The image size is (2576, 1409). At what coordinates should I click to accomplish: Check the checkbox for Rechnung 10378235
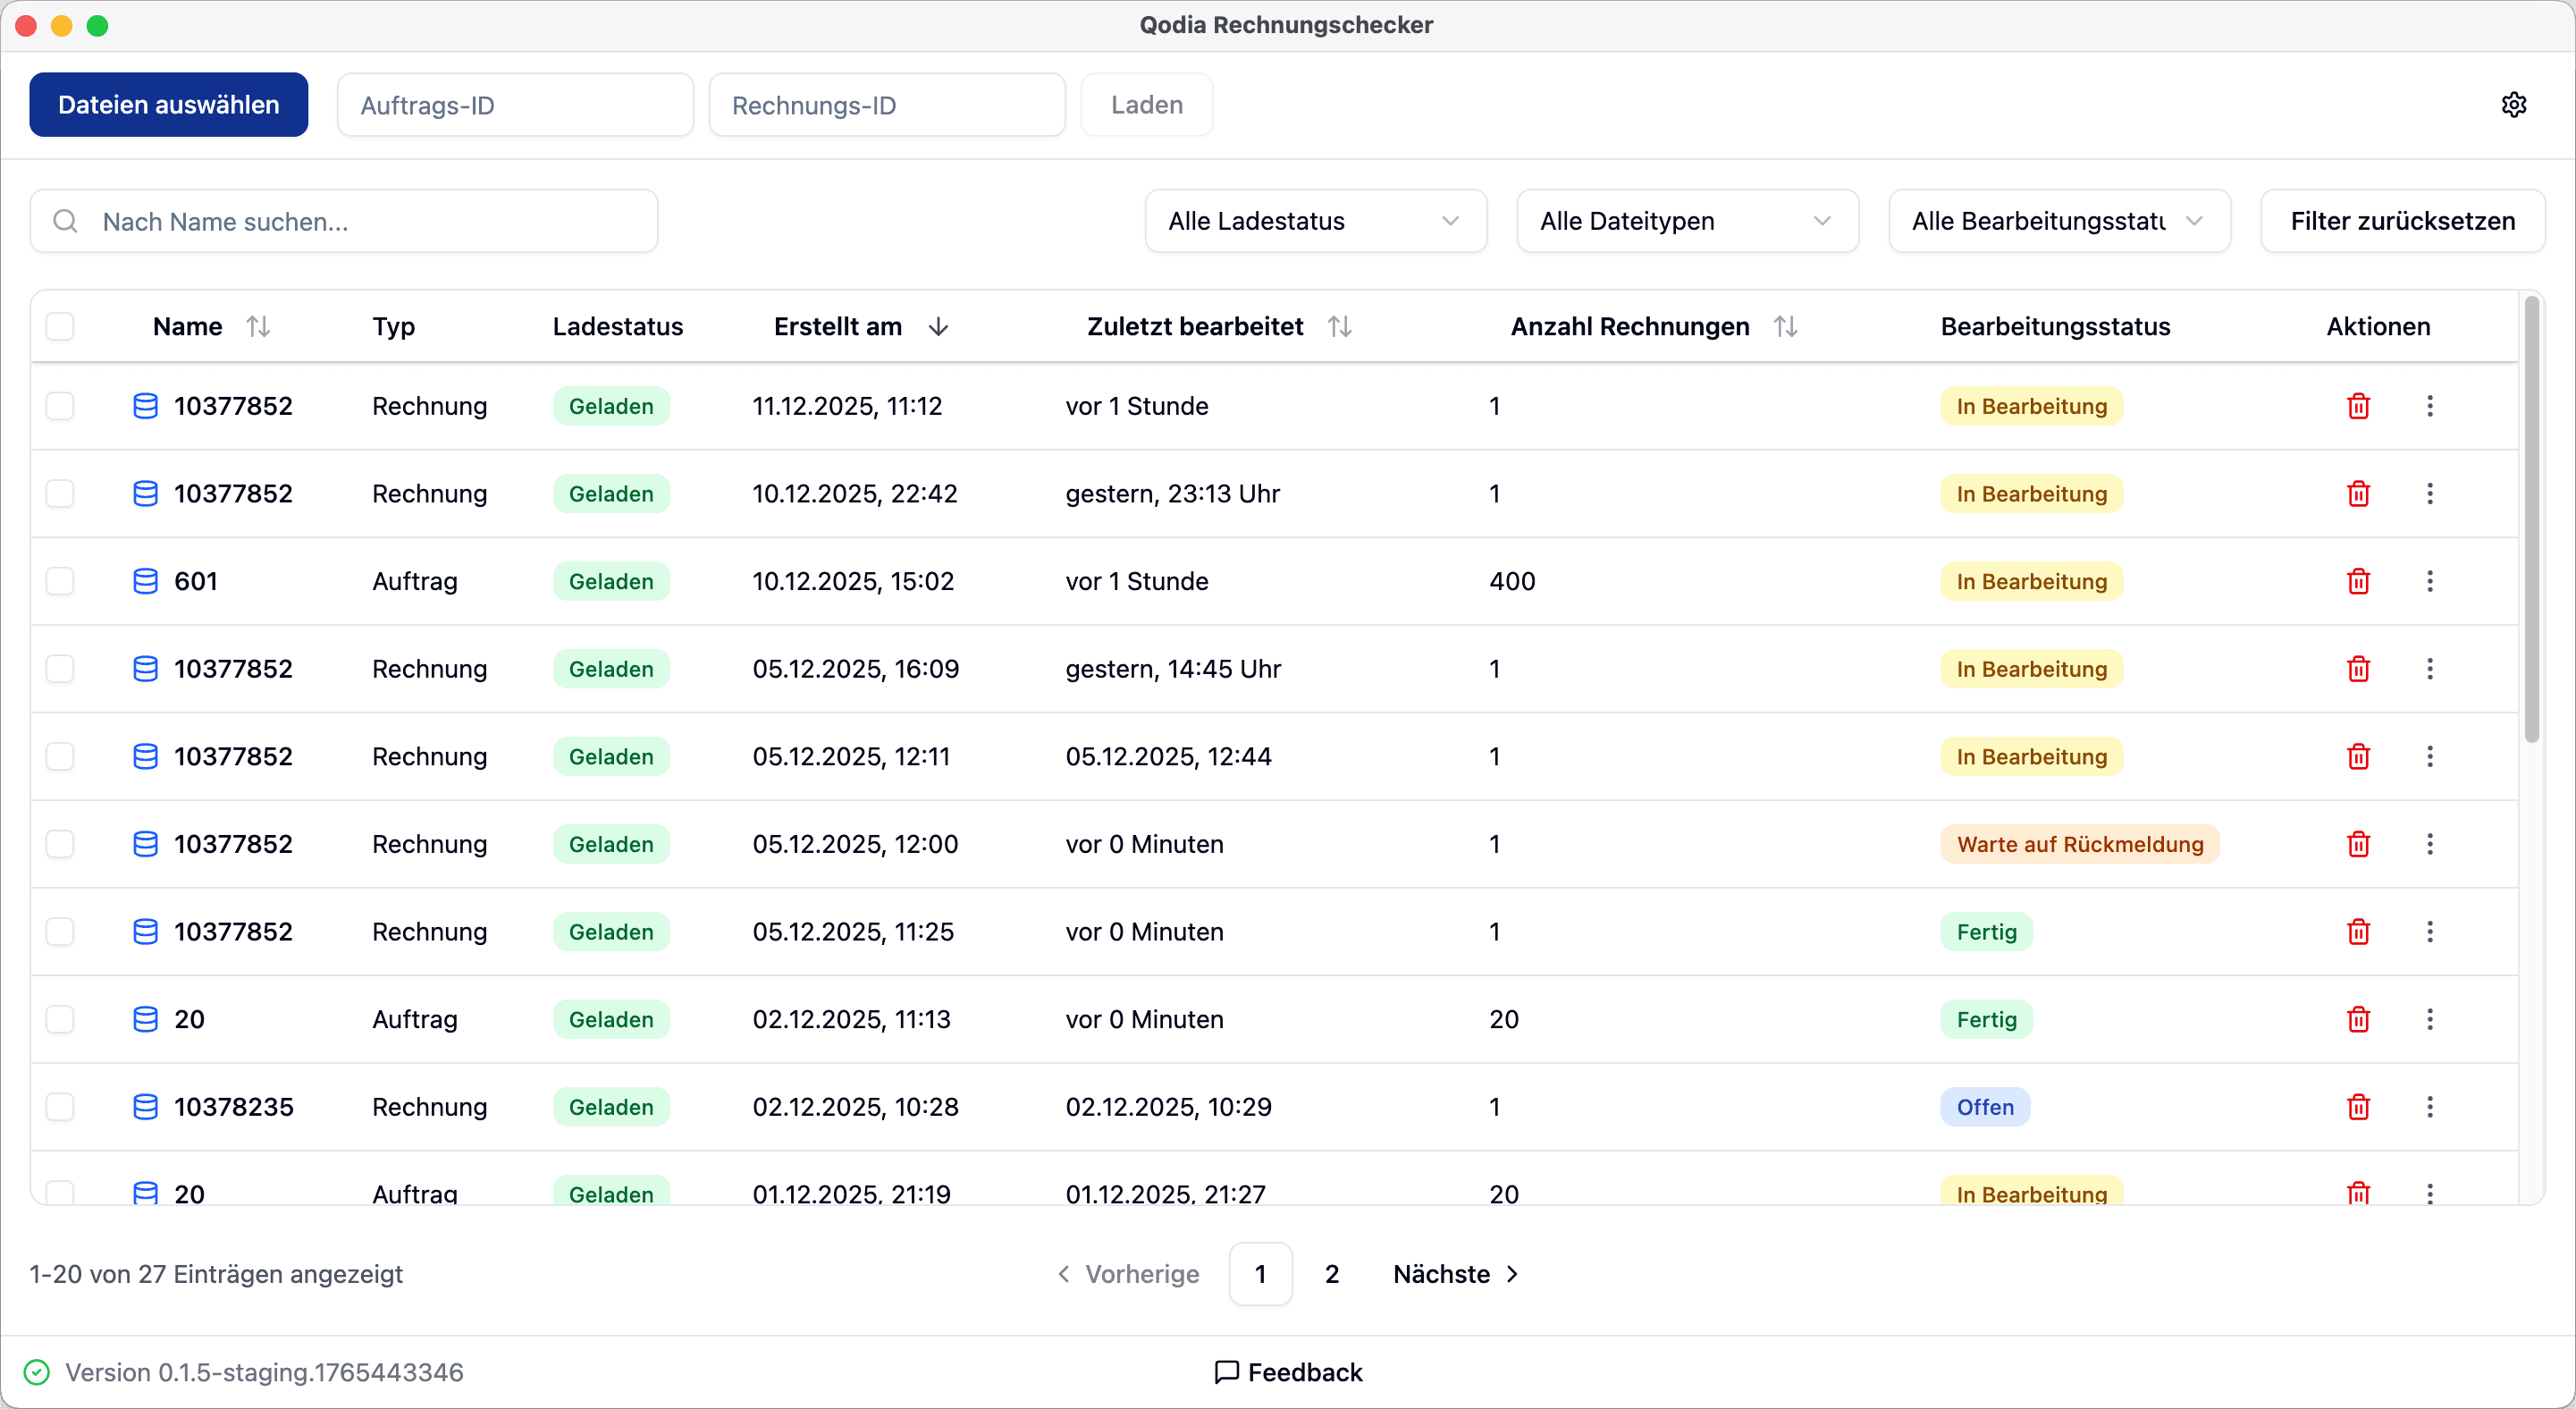point(60,1106)
